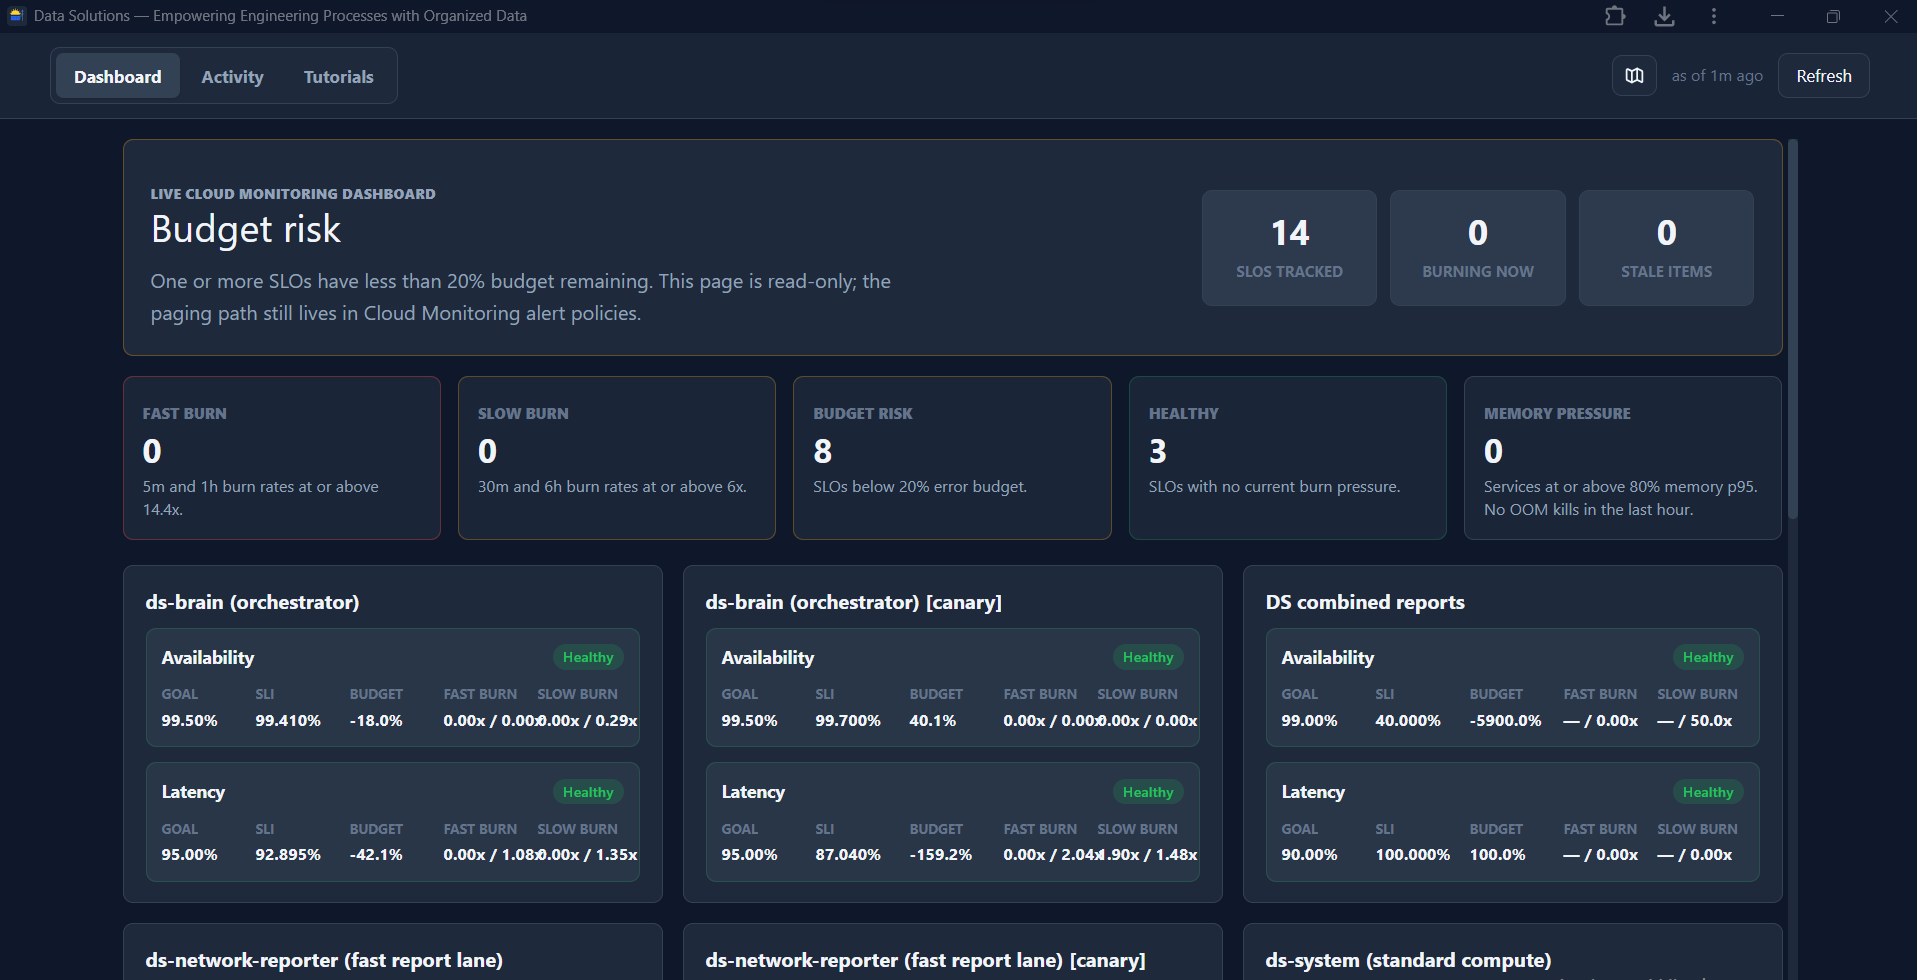The image size is (1917, 980).
Task: Open the Healthy summary card
Action: 1288,458
